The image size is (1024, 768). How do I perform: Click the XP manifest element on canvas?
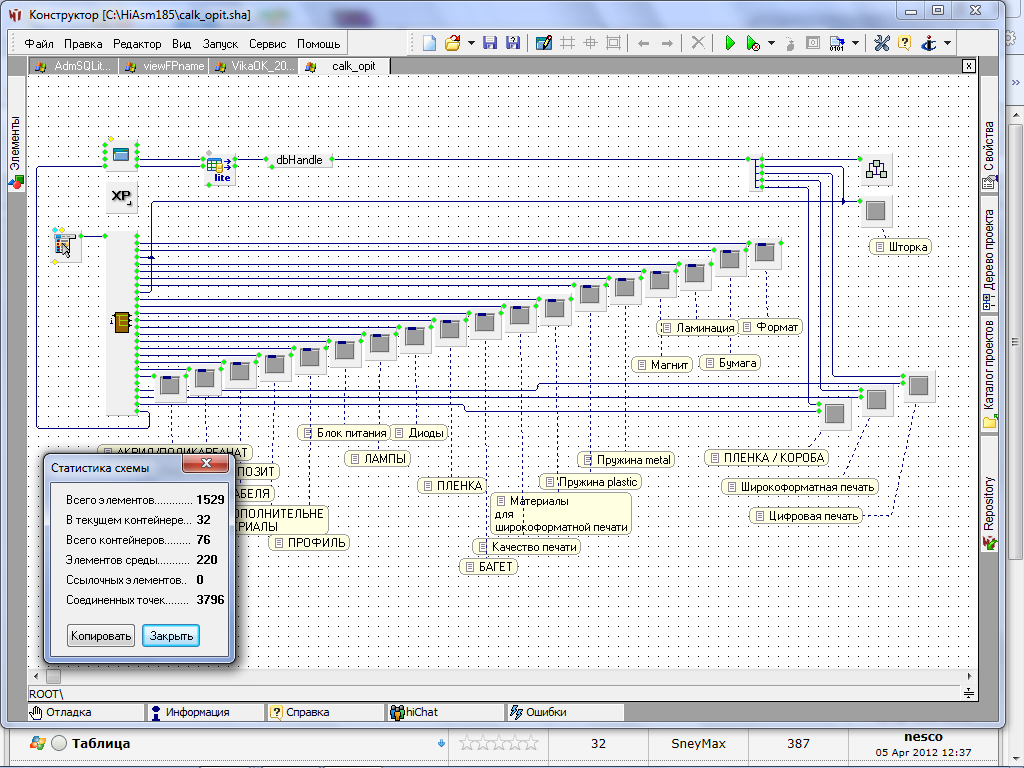click(121, 198)
